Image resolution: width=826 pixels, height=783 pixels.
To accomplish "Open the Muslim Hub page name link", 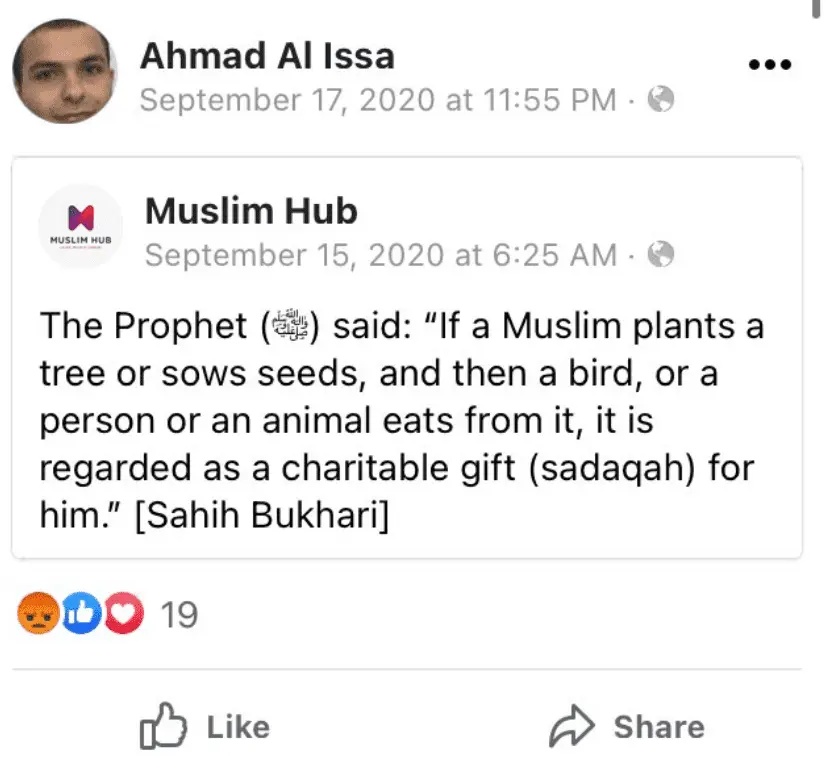I will tap(251, 211).
